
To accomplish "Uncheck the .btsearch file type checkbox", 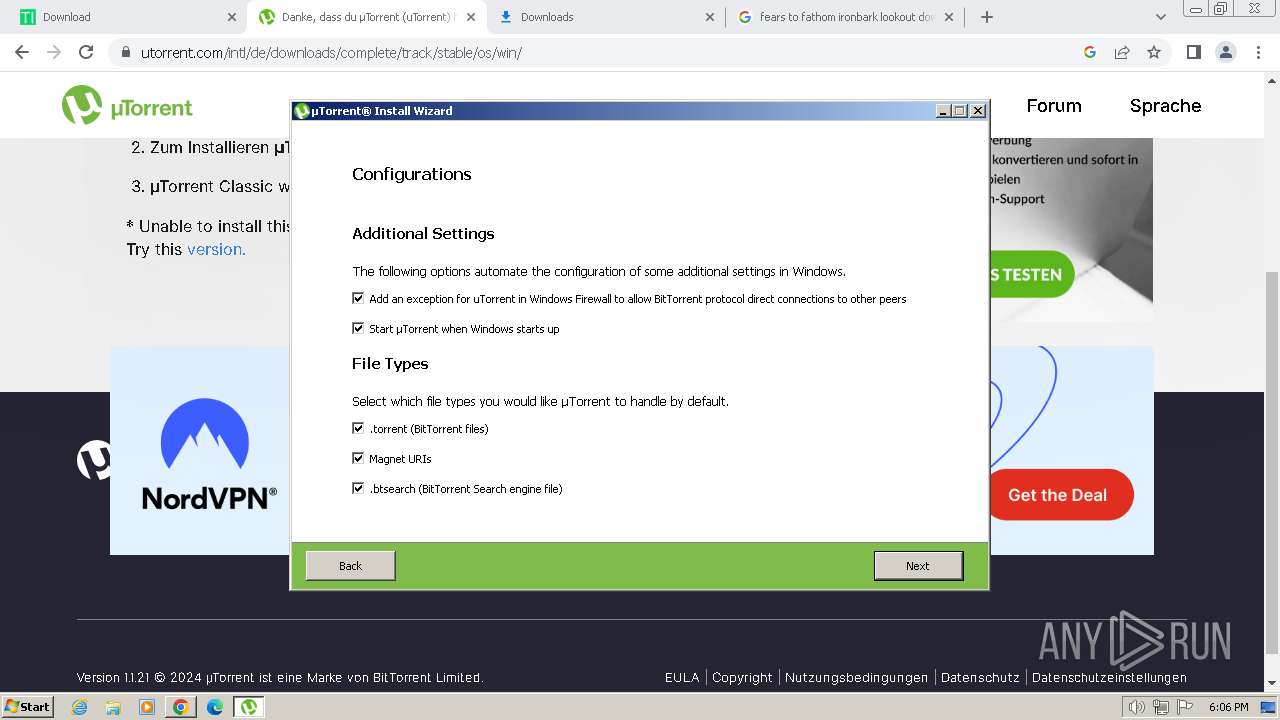I will coord(358,488).
